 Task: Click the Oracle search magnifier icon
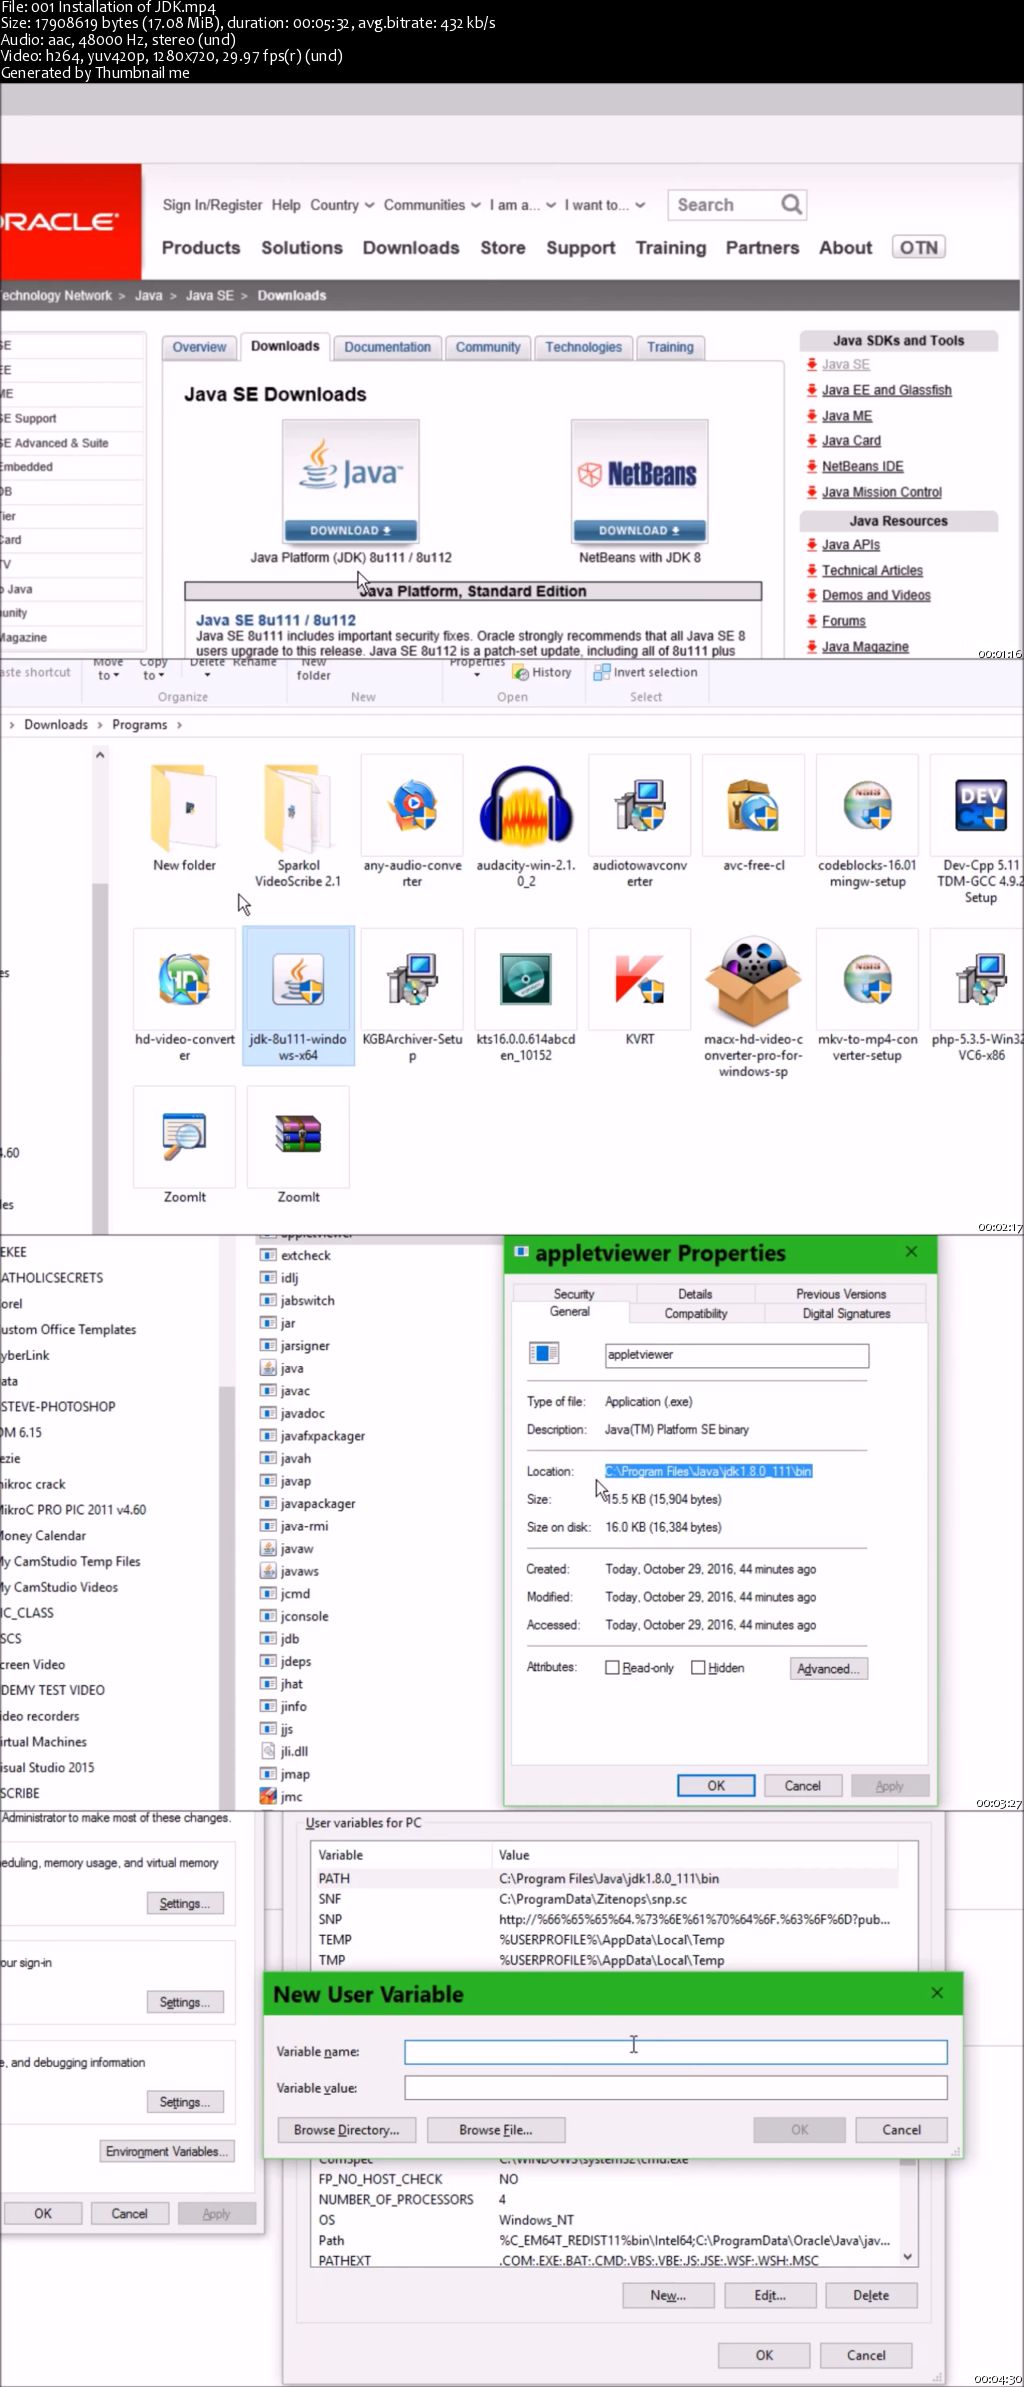(x=791, y=205)
